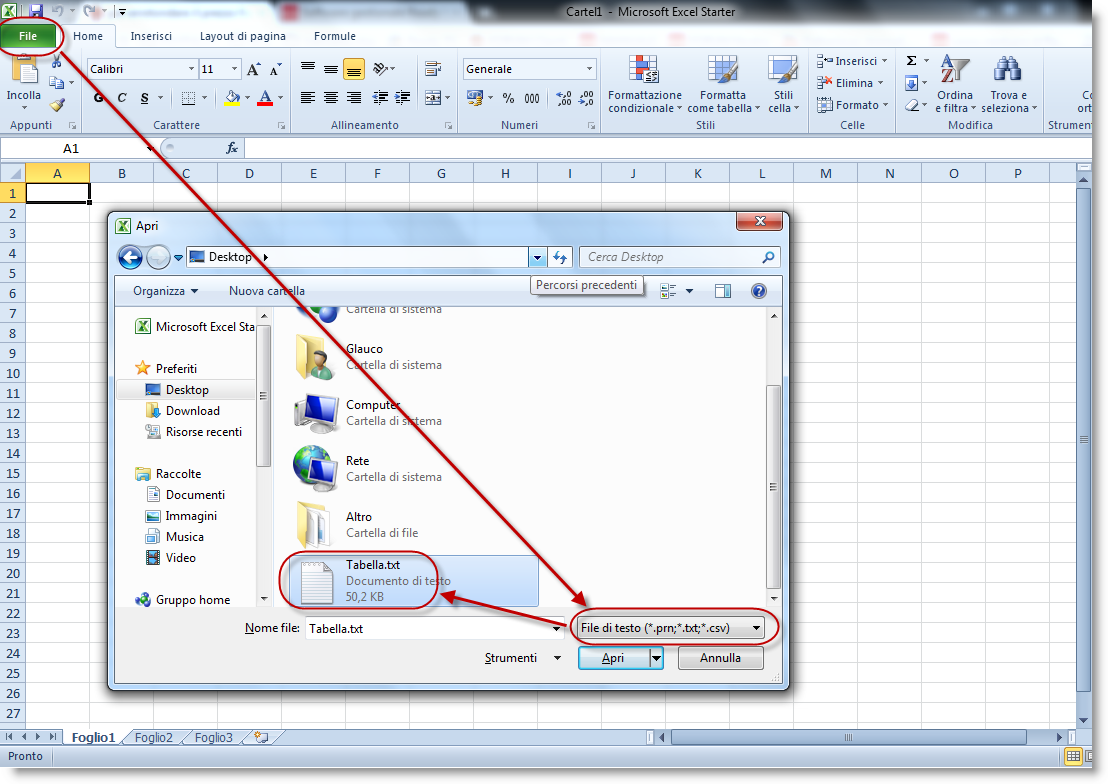Open Ordina e filtra menu
1108x784 pixels.
pyautogui.click(x=955, y=85)
